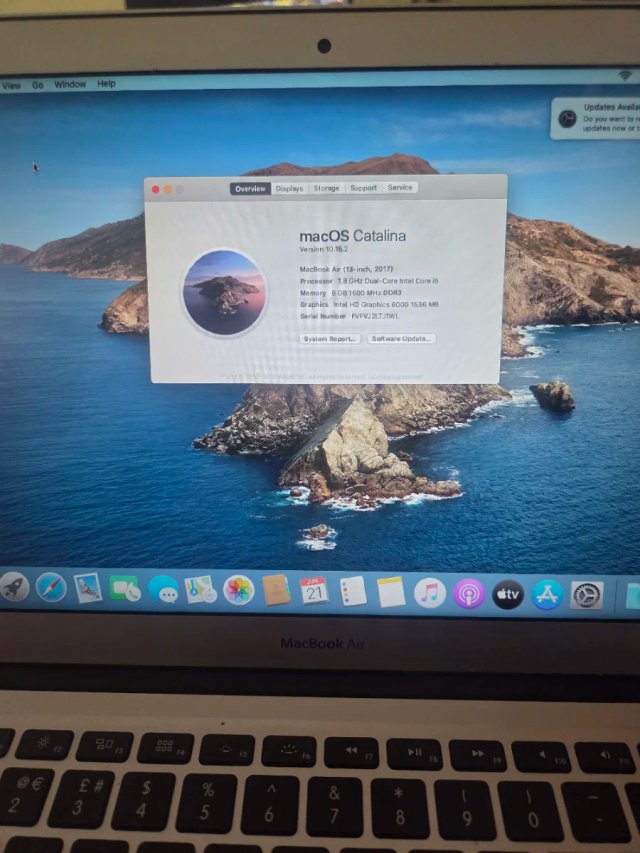Open the Help menu
The width and height of the screenshot is (640, 853).
(x=106, y=84)
